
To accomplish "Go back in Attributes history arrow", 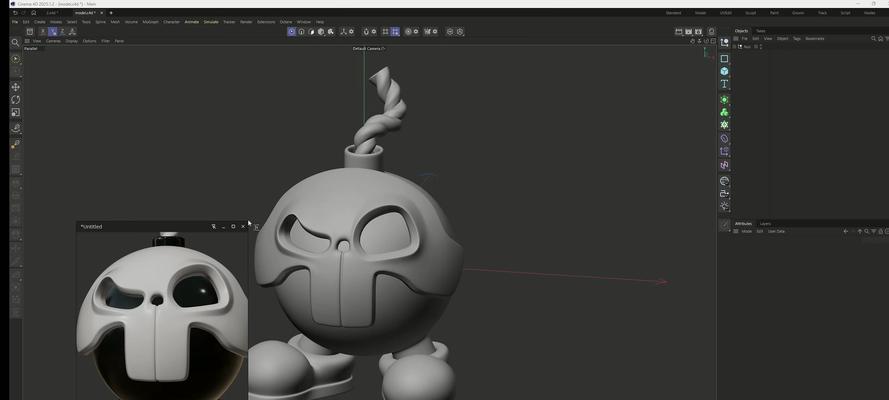I will (845, 231).
